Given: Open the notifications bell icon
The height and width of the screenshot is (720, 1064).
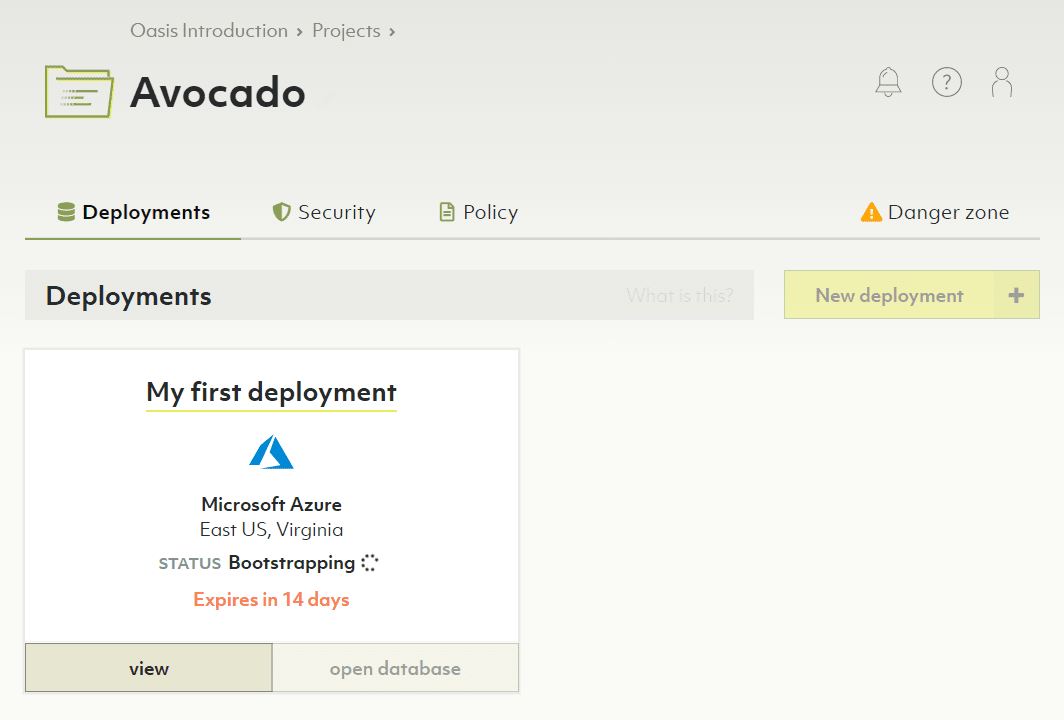Looking at the screenshot, I should click(888, 82).
